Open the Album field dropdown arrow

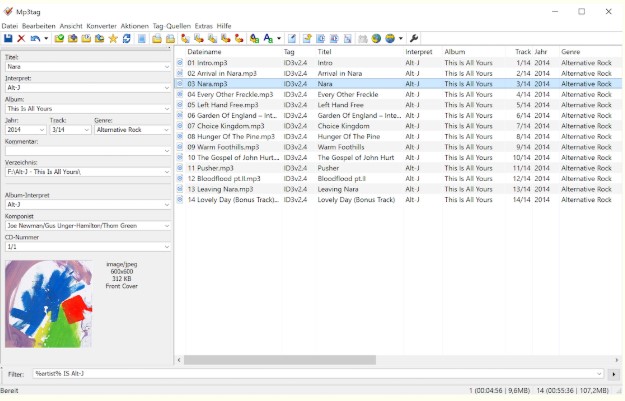[166, 109]
